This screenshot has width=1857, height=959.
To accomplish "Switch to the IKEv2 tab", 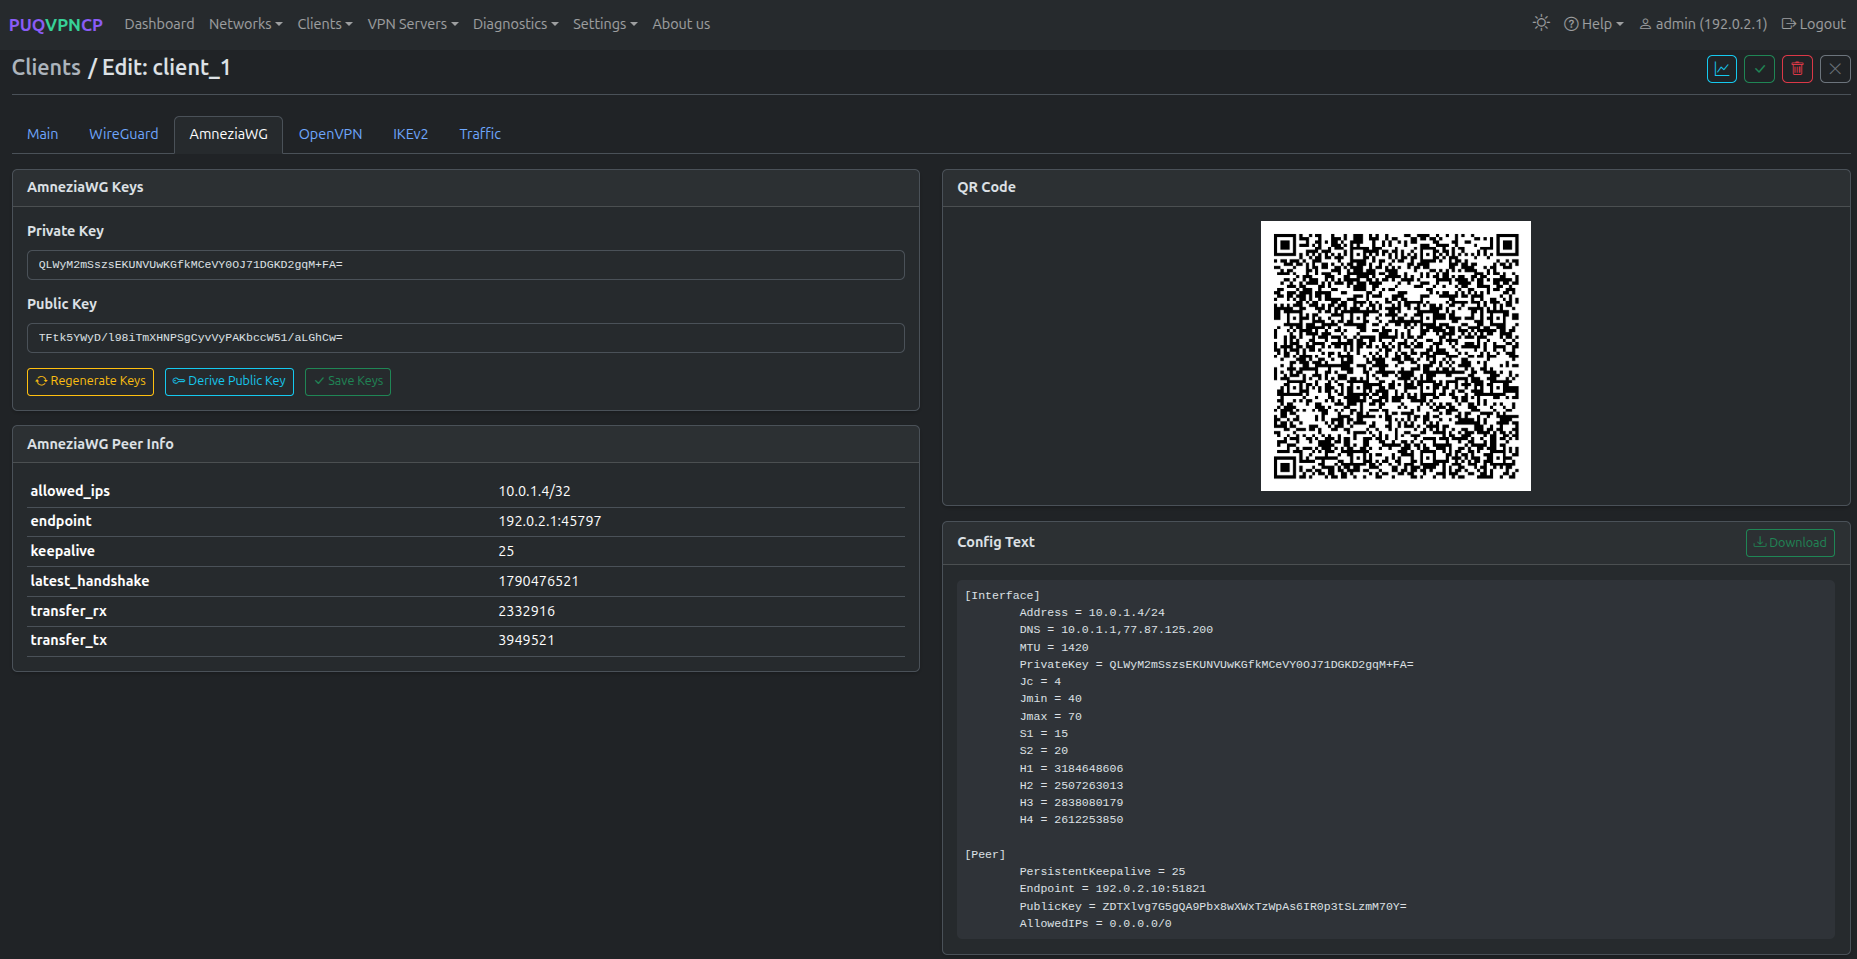I will coord(410,134).
